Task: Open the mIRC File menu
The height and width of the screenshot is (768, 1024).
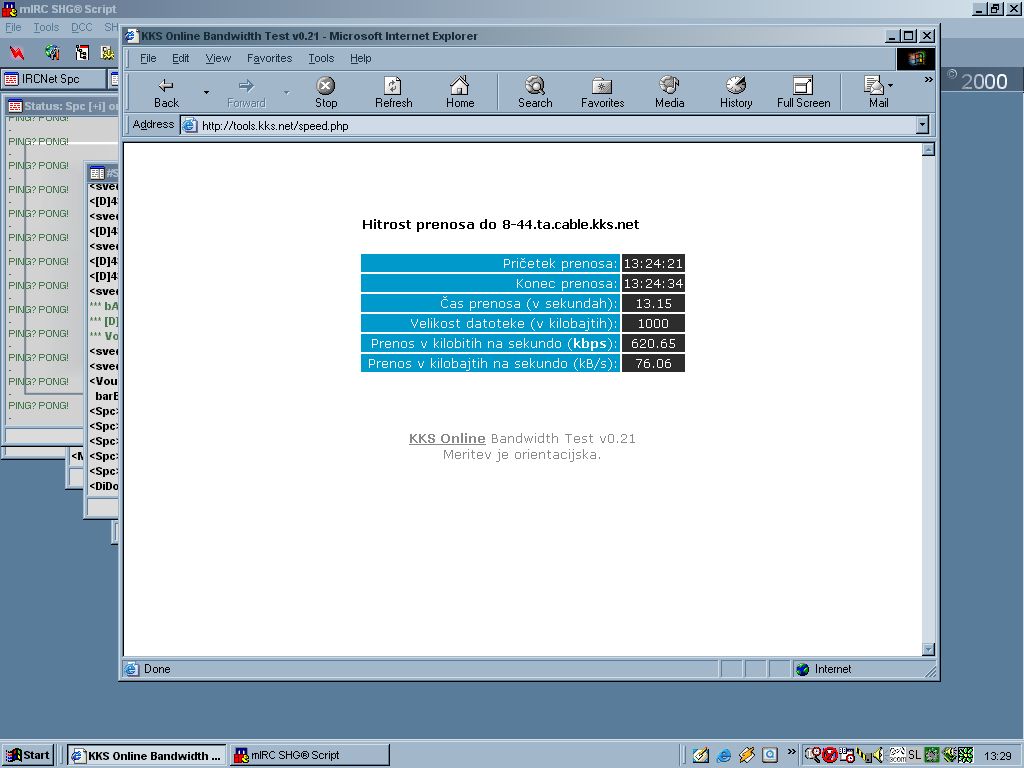Action: [13, 27]
